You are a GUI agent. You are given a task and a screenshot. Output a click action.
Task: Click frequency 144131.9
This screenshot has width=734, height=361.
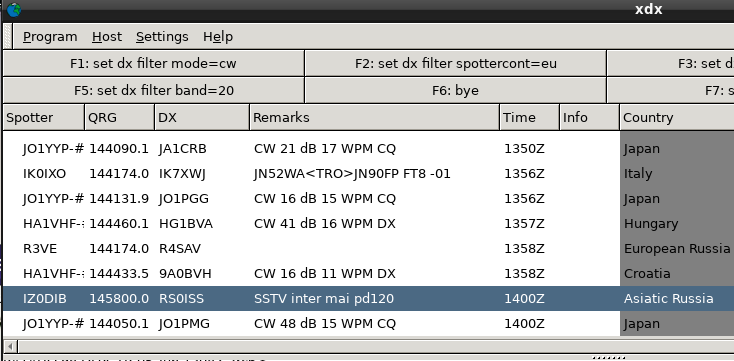coord(119,199)
